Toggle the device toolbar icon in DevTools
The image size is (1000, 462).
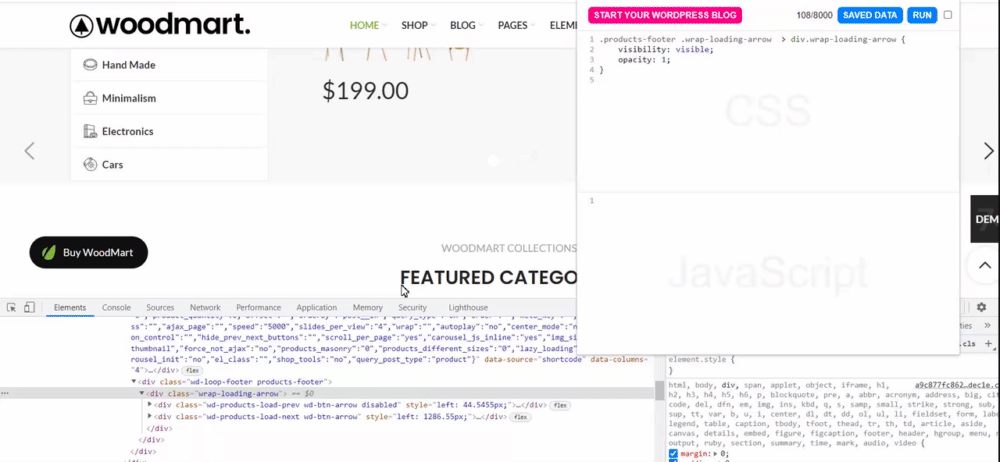coord(29,308)
